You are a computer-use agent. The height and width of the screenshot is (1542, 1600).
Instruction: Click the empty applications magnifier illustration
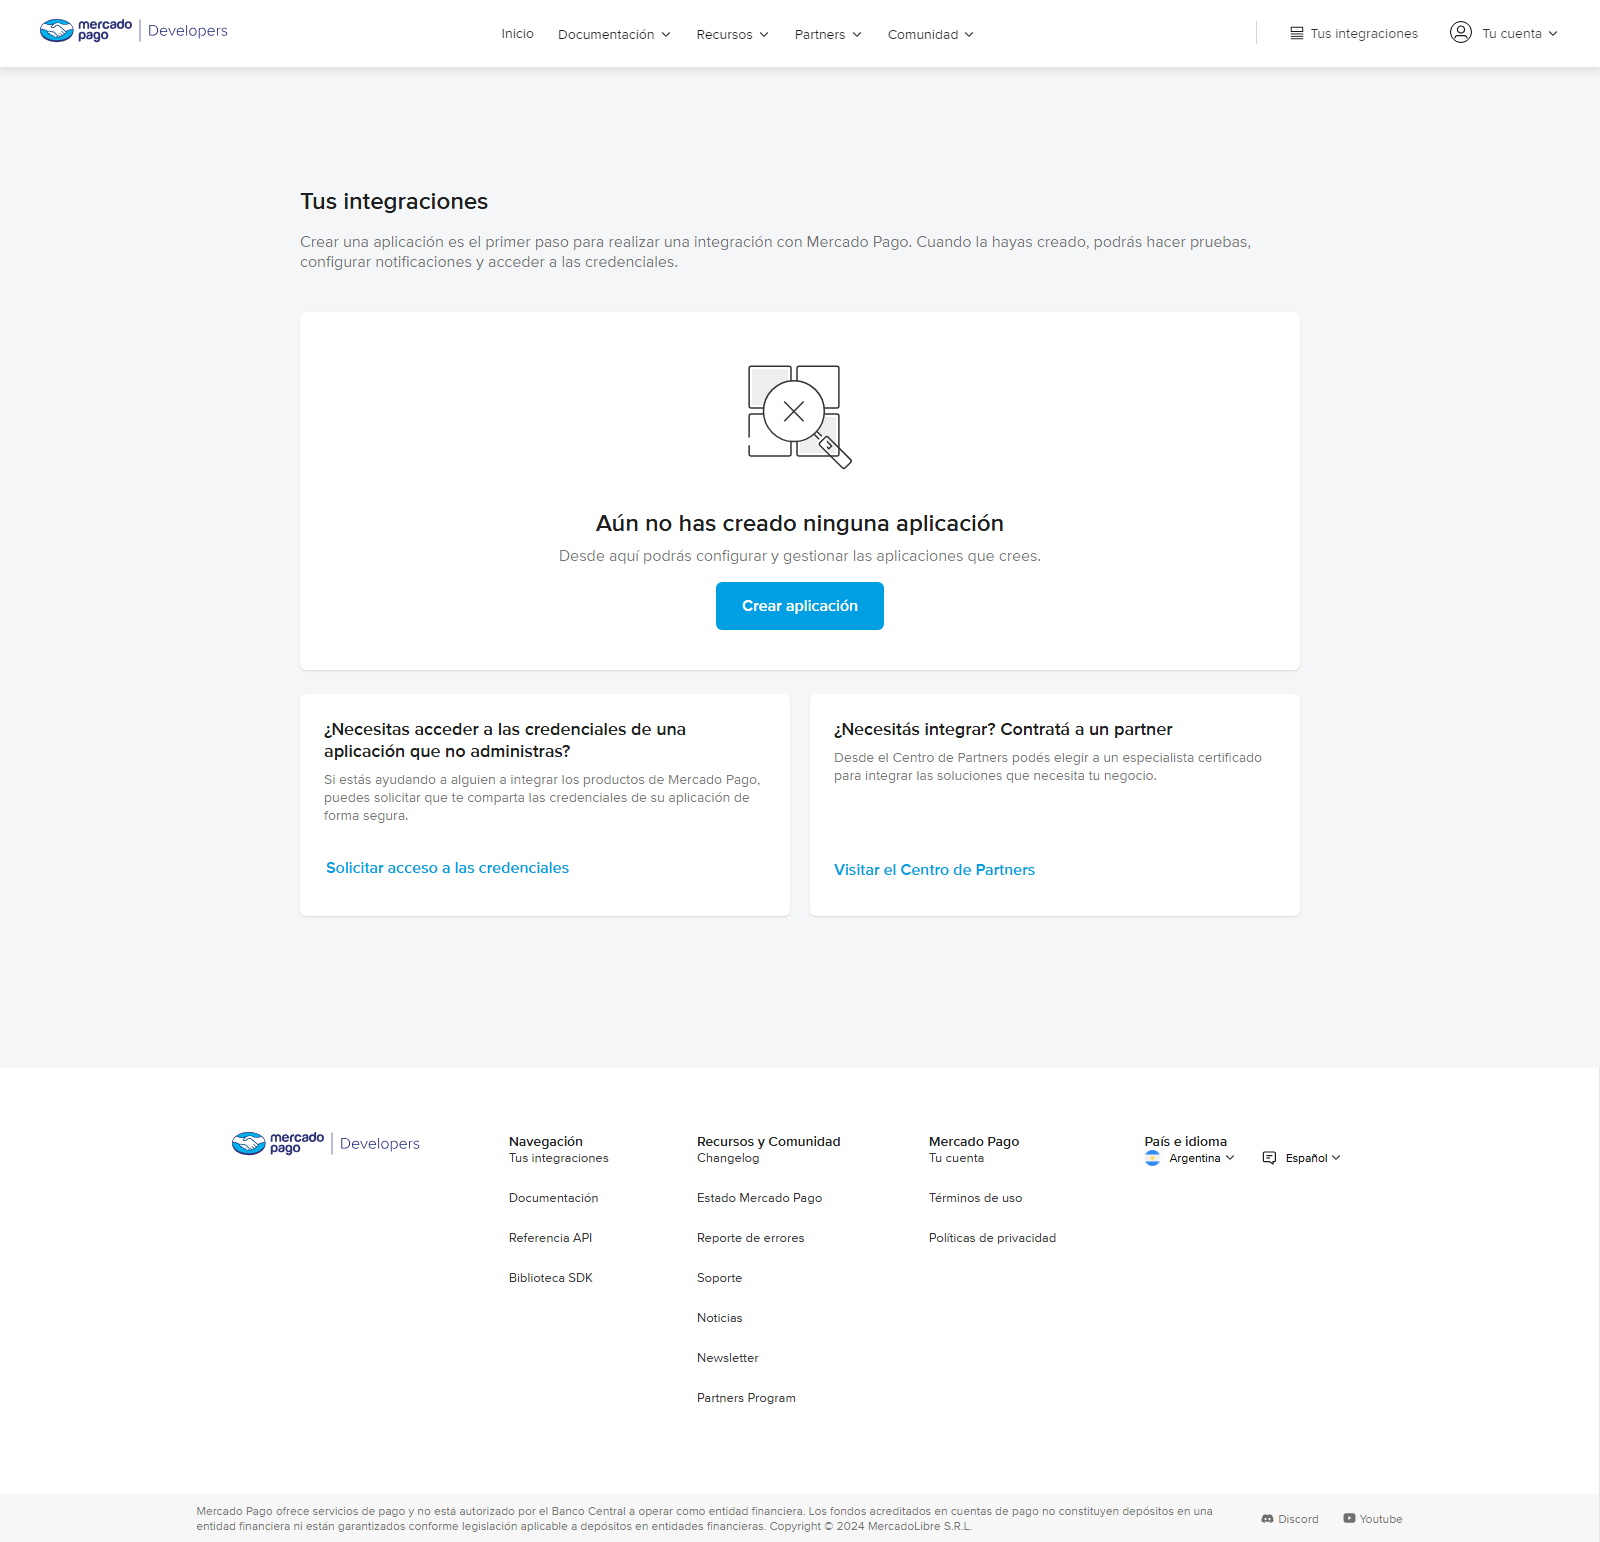tap(799, 416)
